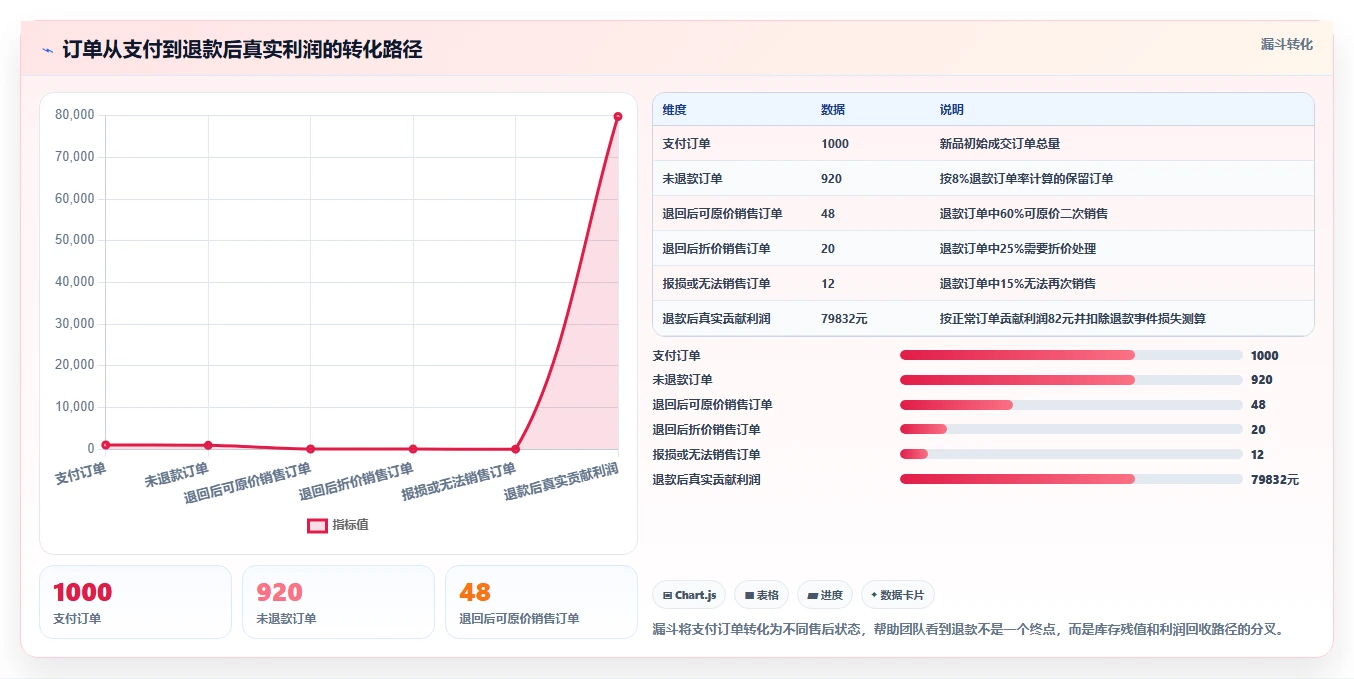Screen dimensions: 1354x679
Task: Click the 未退款订单 chart data point
Action: (x=208, y=445)
